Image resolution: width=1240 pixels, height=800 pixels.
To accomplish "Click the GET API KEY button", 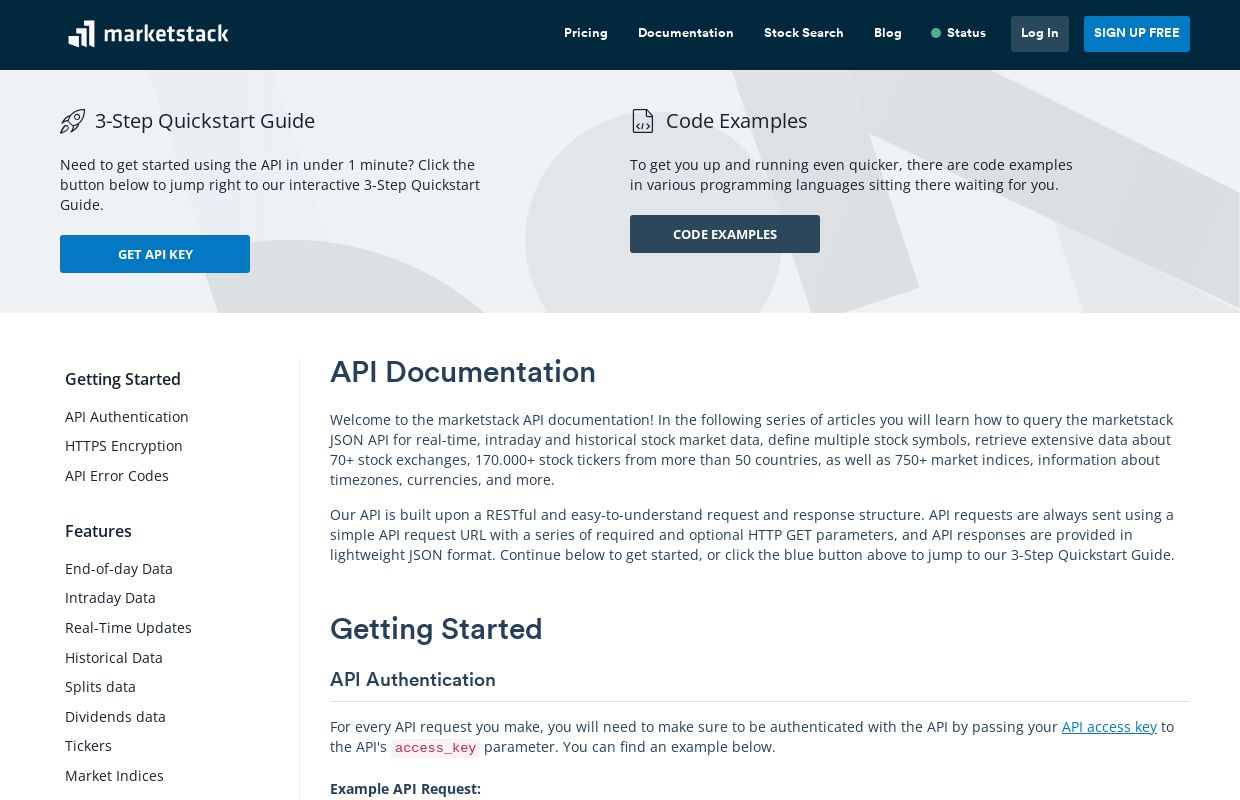I will [x=155, y=254].
